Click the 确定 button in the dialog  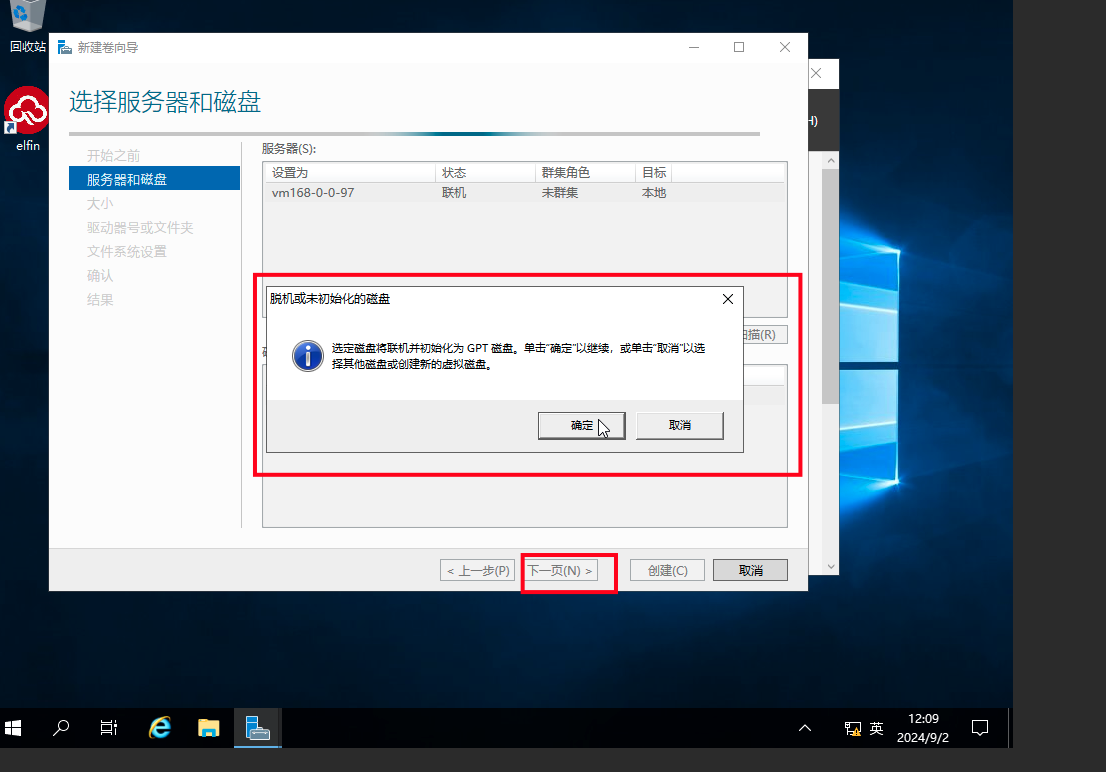point(581,426)
